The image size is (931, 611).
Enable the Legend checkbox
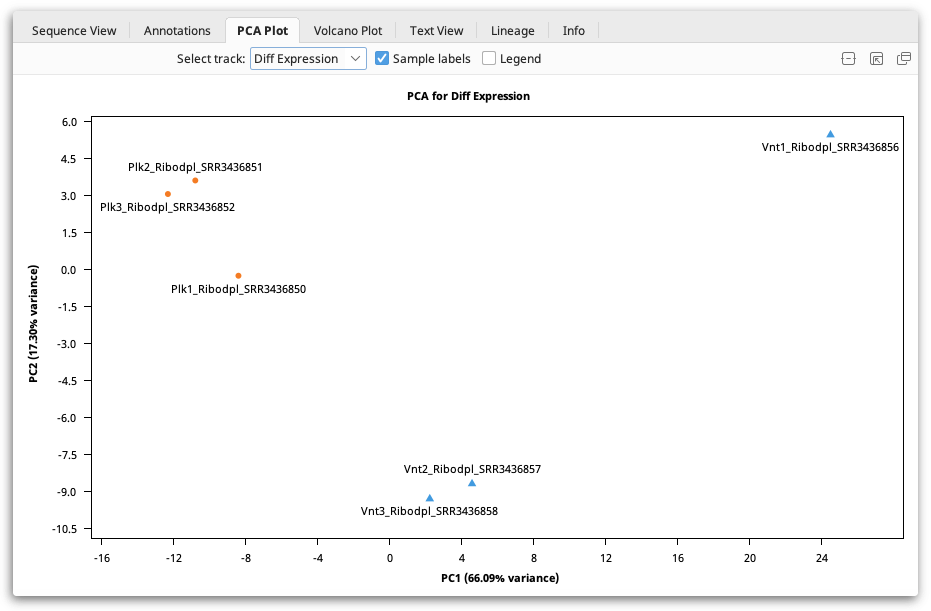click(x=489, y=58)
